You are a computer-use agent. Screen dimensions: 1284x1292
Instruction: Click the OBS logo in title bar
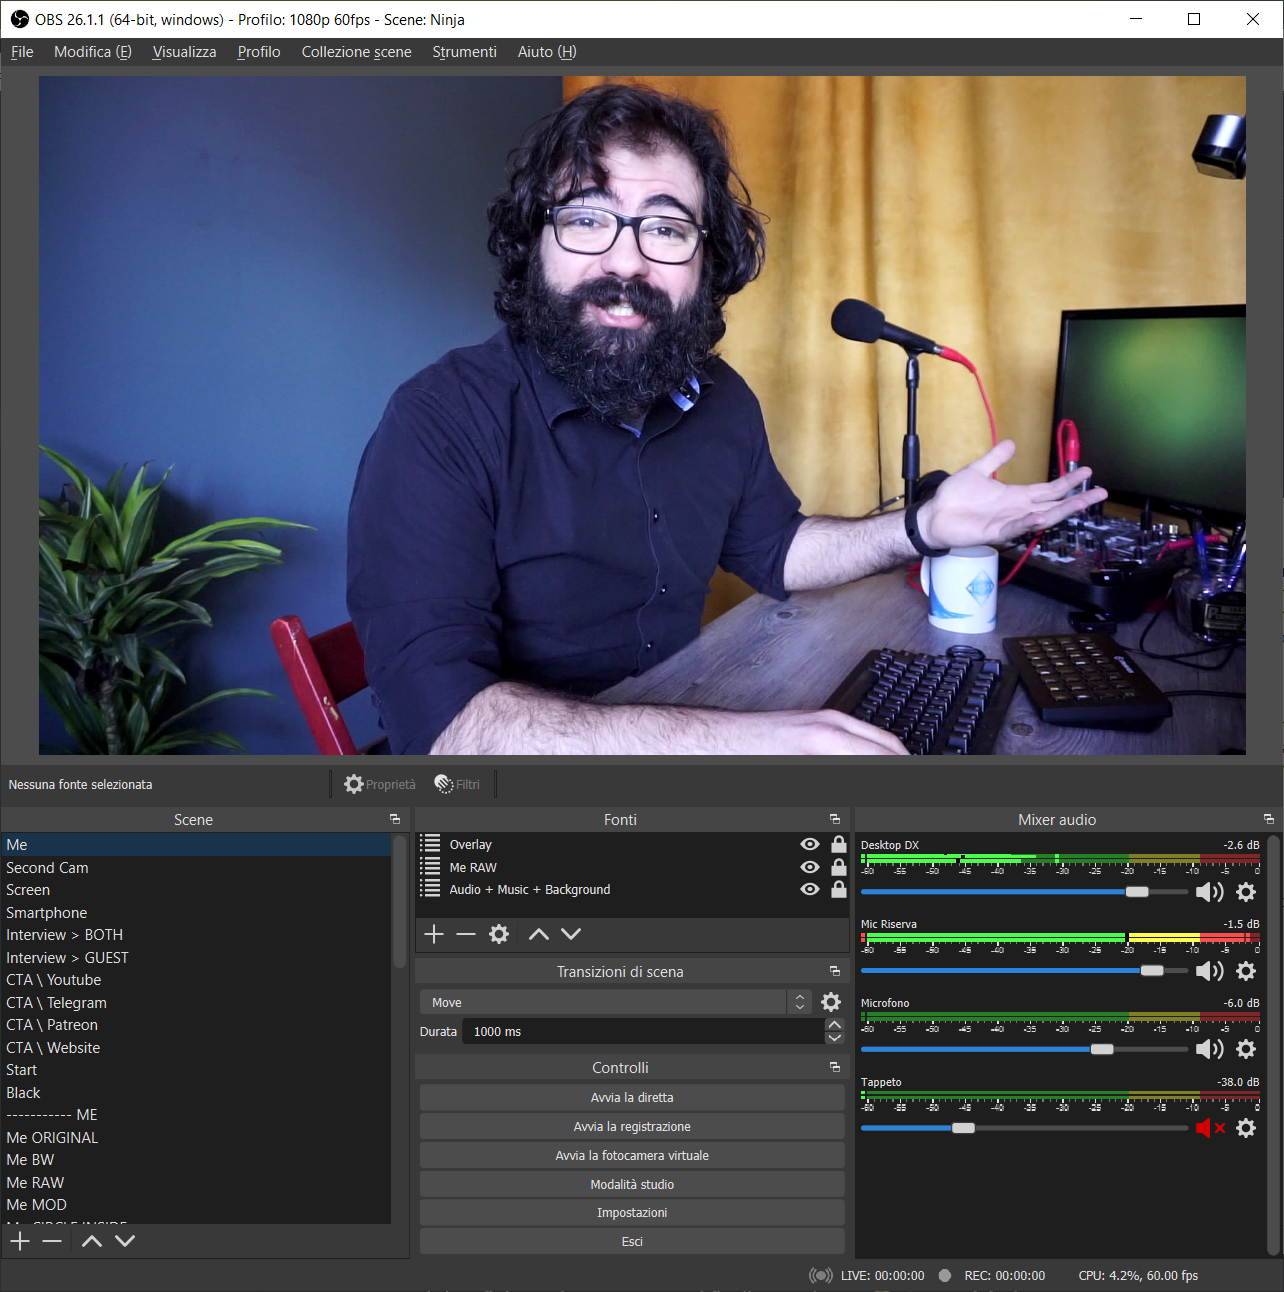19,19
